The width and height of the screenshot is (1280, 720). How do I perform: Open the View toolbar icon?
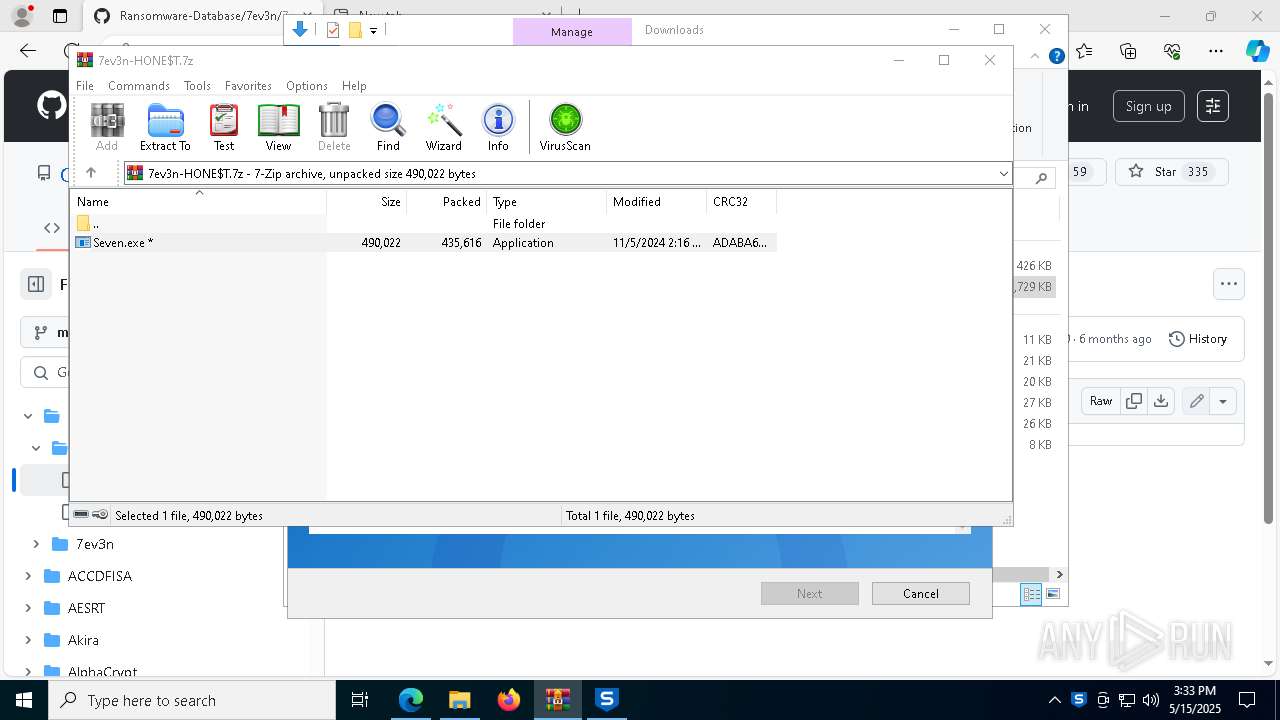coord(278,127)
